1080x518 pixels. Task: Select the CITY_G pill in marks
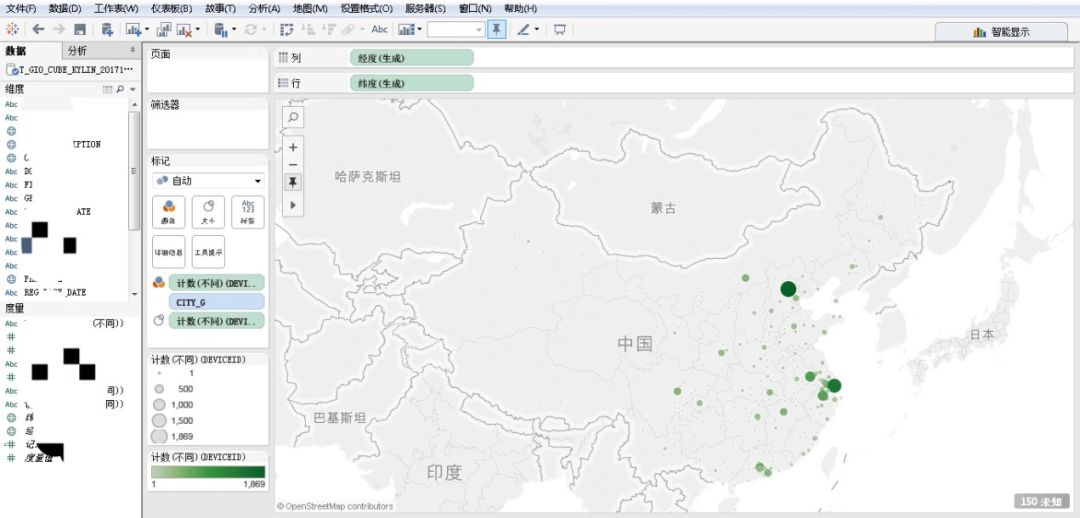click(x=216, y=302)
